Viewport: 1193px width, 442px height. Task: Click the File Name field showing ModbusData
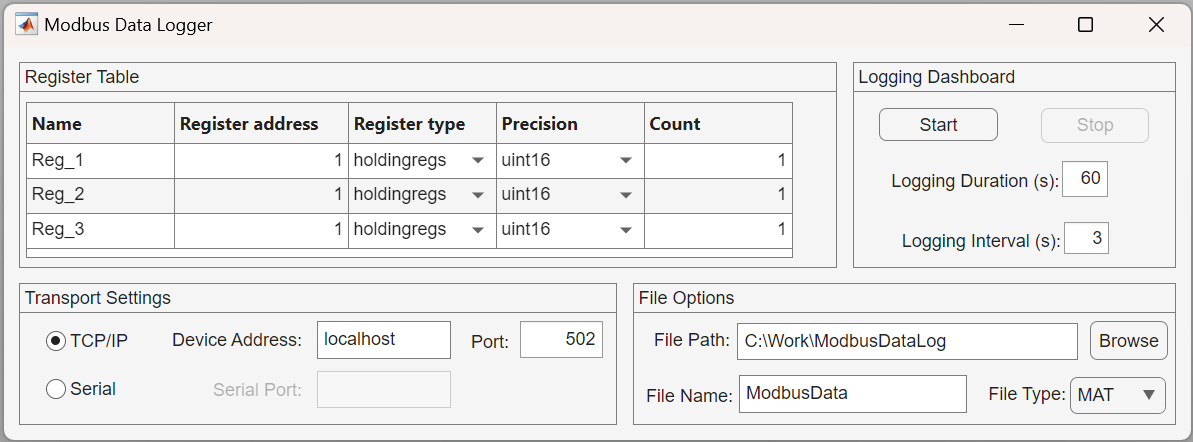pyautogui.click(x=852, y=394)
